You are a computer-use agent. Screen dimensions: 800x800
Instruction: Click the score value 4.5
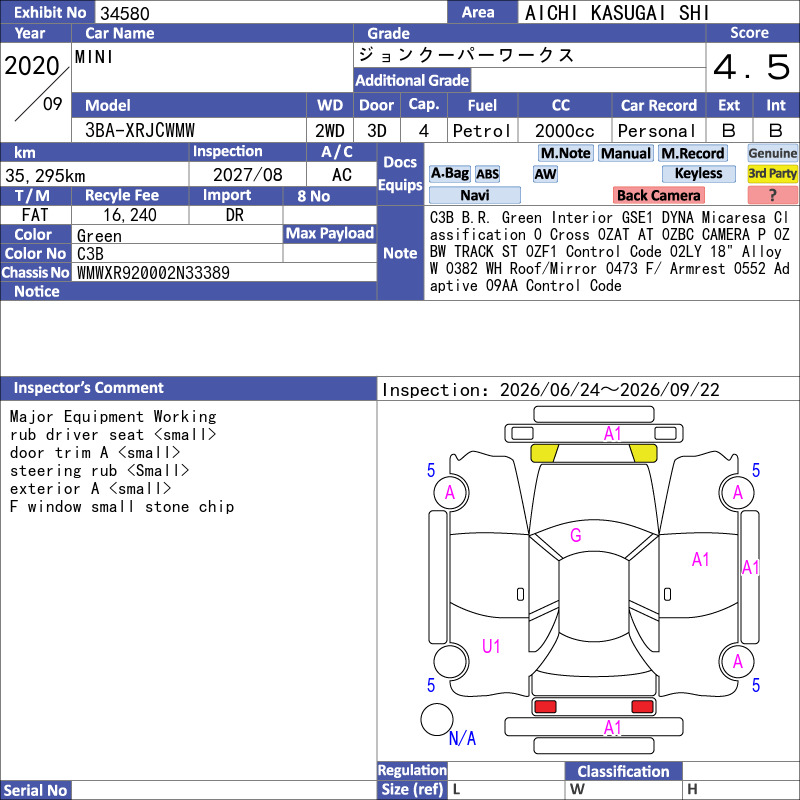751,67
